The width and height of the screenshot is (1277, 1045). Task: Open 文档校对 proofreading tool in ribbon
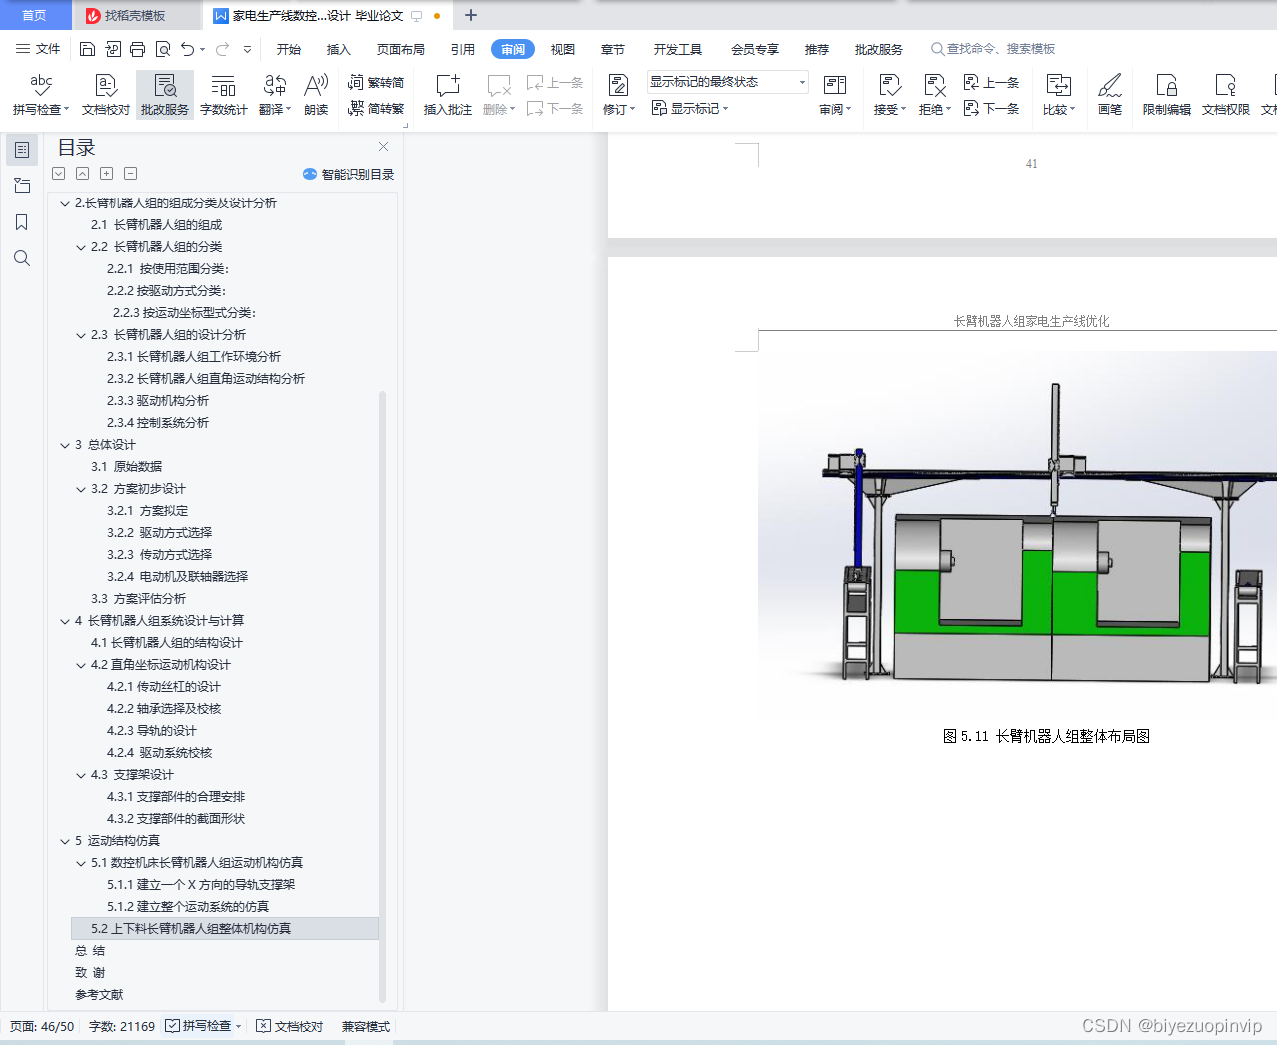pyautogui.click(x=106, y=95)
